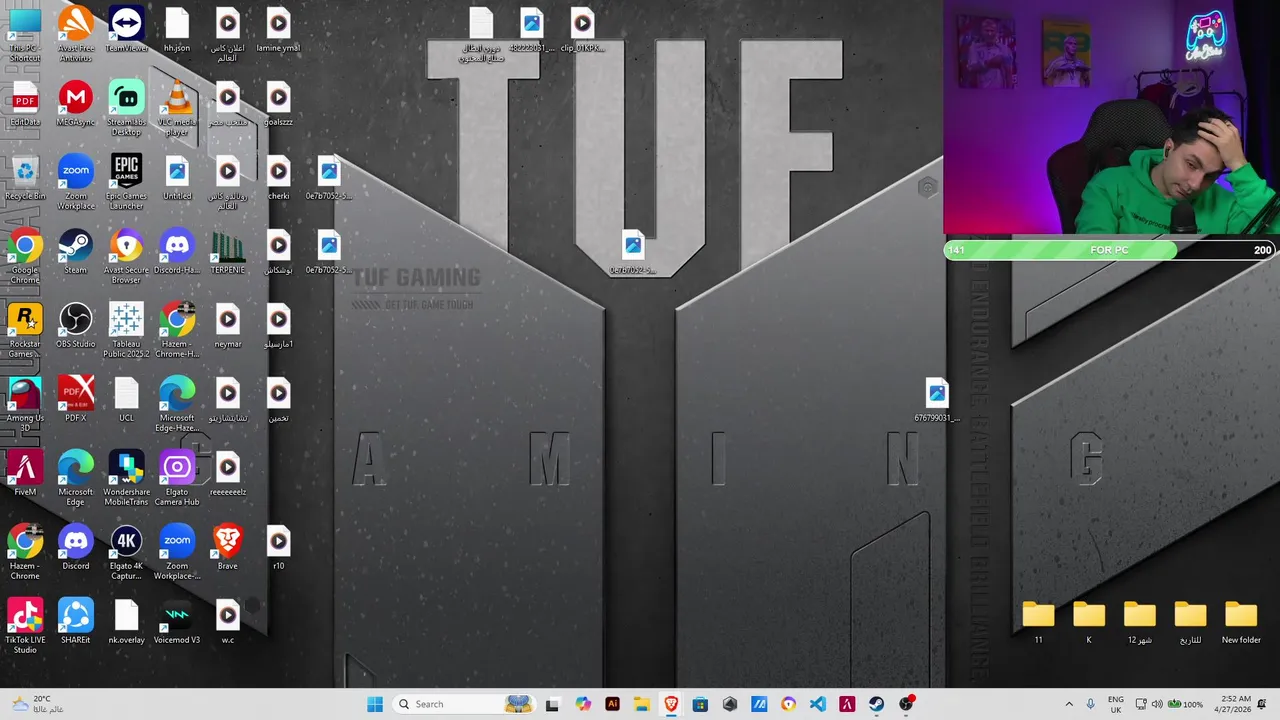1280x720 pixels.
Task: Open File Explorer from the taskbar
Action: (x=641, y=704)
